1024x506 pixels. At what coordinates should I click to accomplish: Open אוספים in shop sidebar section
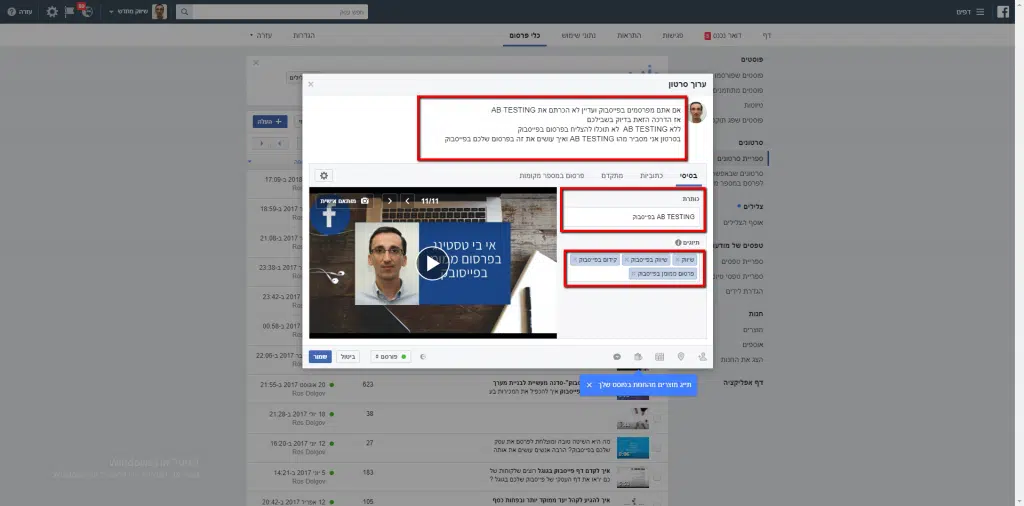[x=753, y=344]
